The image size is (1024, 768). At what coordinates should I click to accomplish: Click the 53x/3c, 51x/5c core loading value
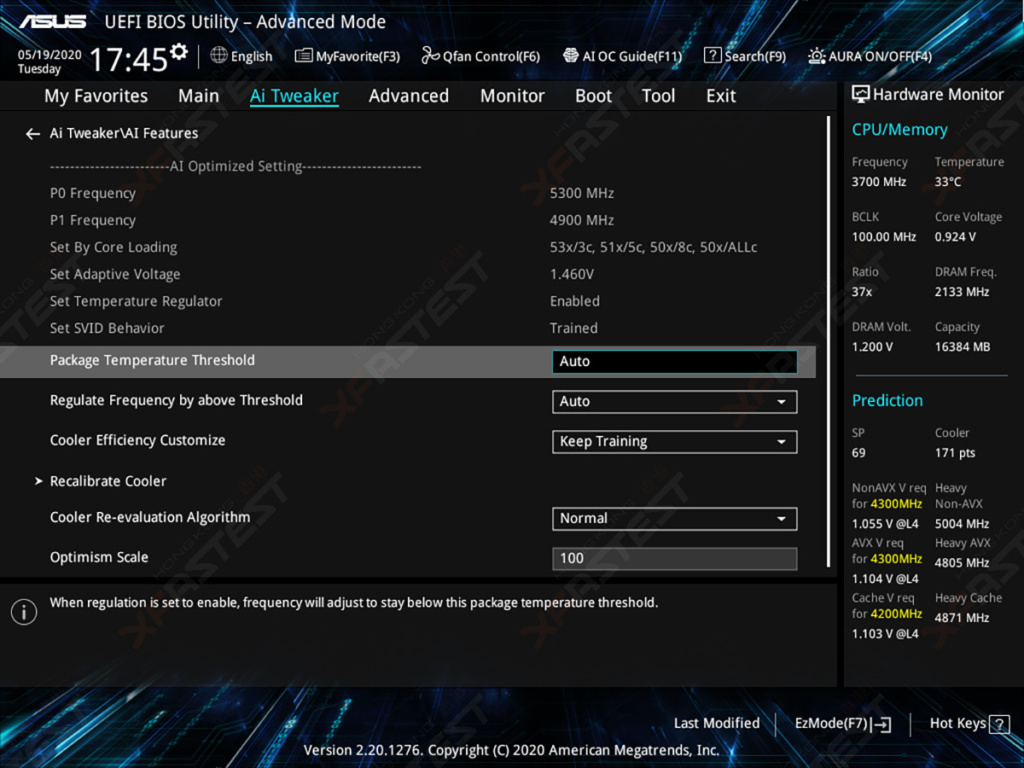(654, 248)
